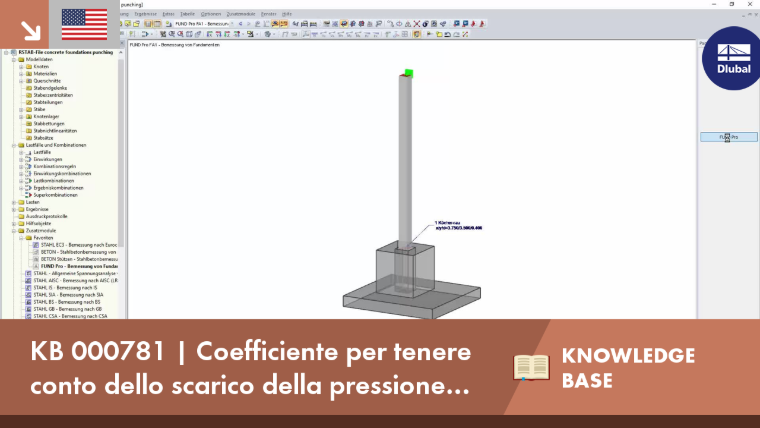Click the Dlubal logo badge
Screen dimensions: 760x428
pyautogui.click(x=733, y=58)
